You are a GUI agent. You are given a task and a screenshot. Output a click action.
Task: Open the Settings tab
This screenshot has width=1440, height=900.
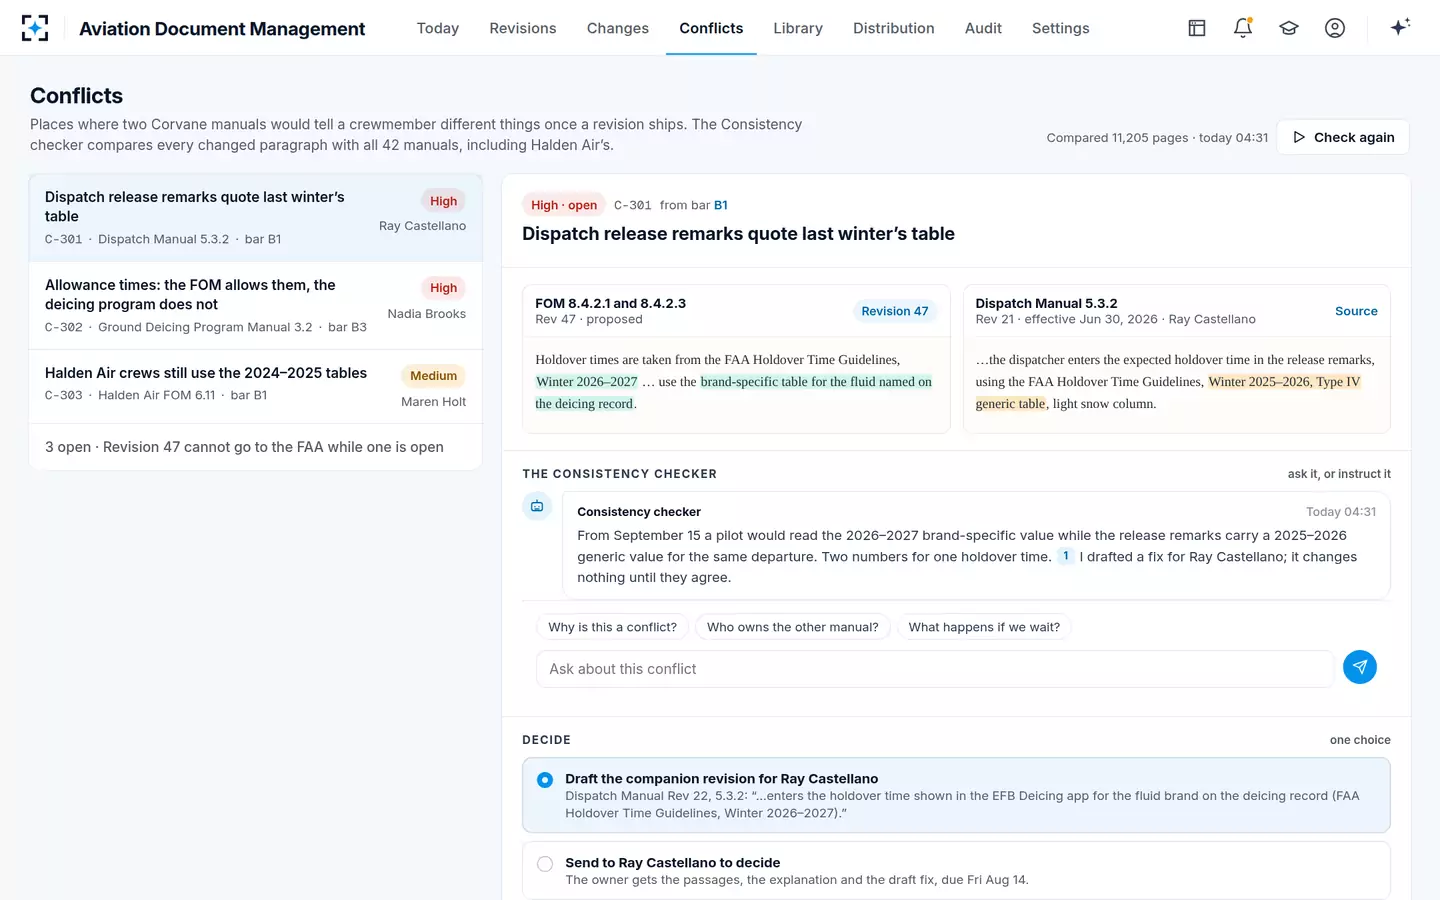click(x=1061, y=28)
